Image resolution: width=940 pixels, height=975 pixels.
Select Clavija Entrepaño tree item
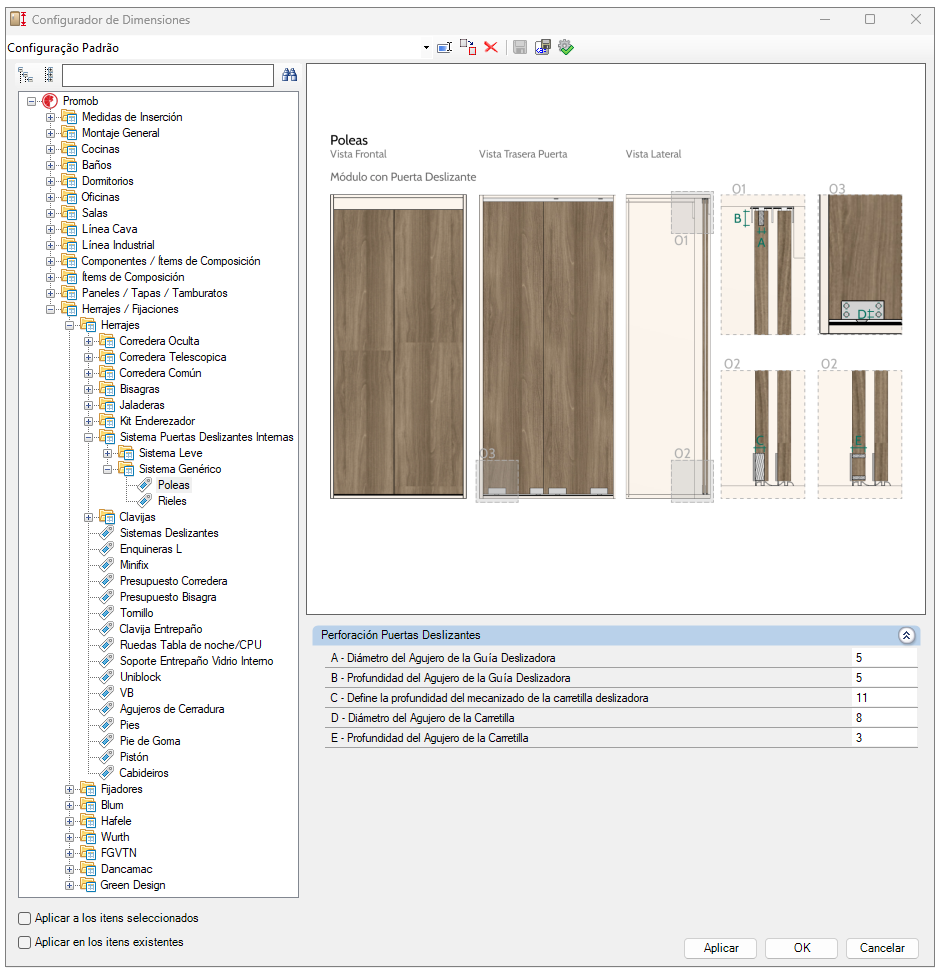161,629
